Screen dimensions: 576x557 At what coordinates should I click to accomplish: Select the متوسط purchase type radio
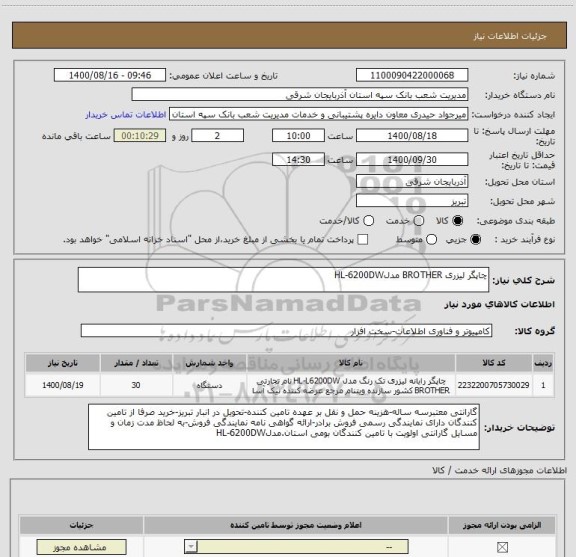[x=431, y=240]
